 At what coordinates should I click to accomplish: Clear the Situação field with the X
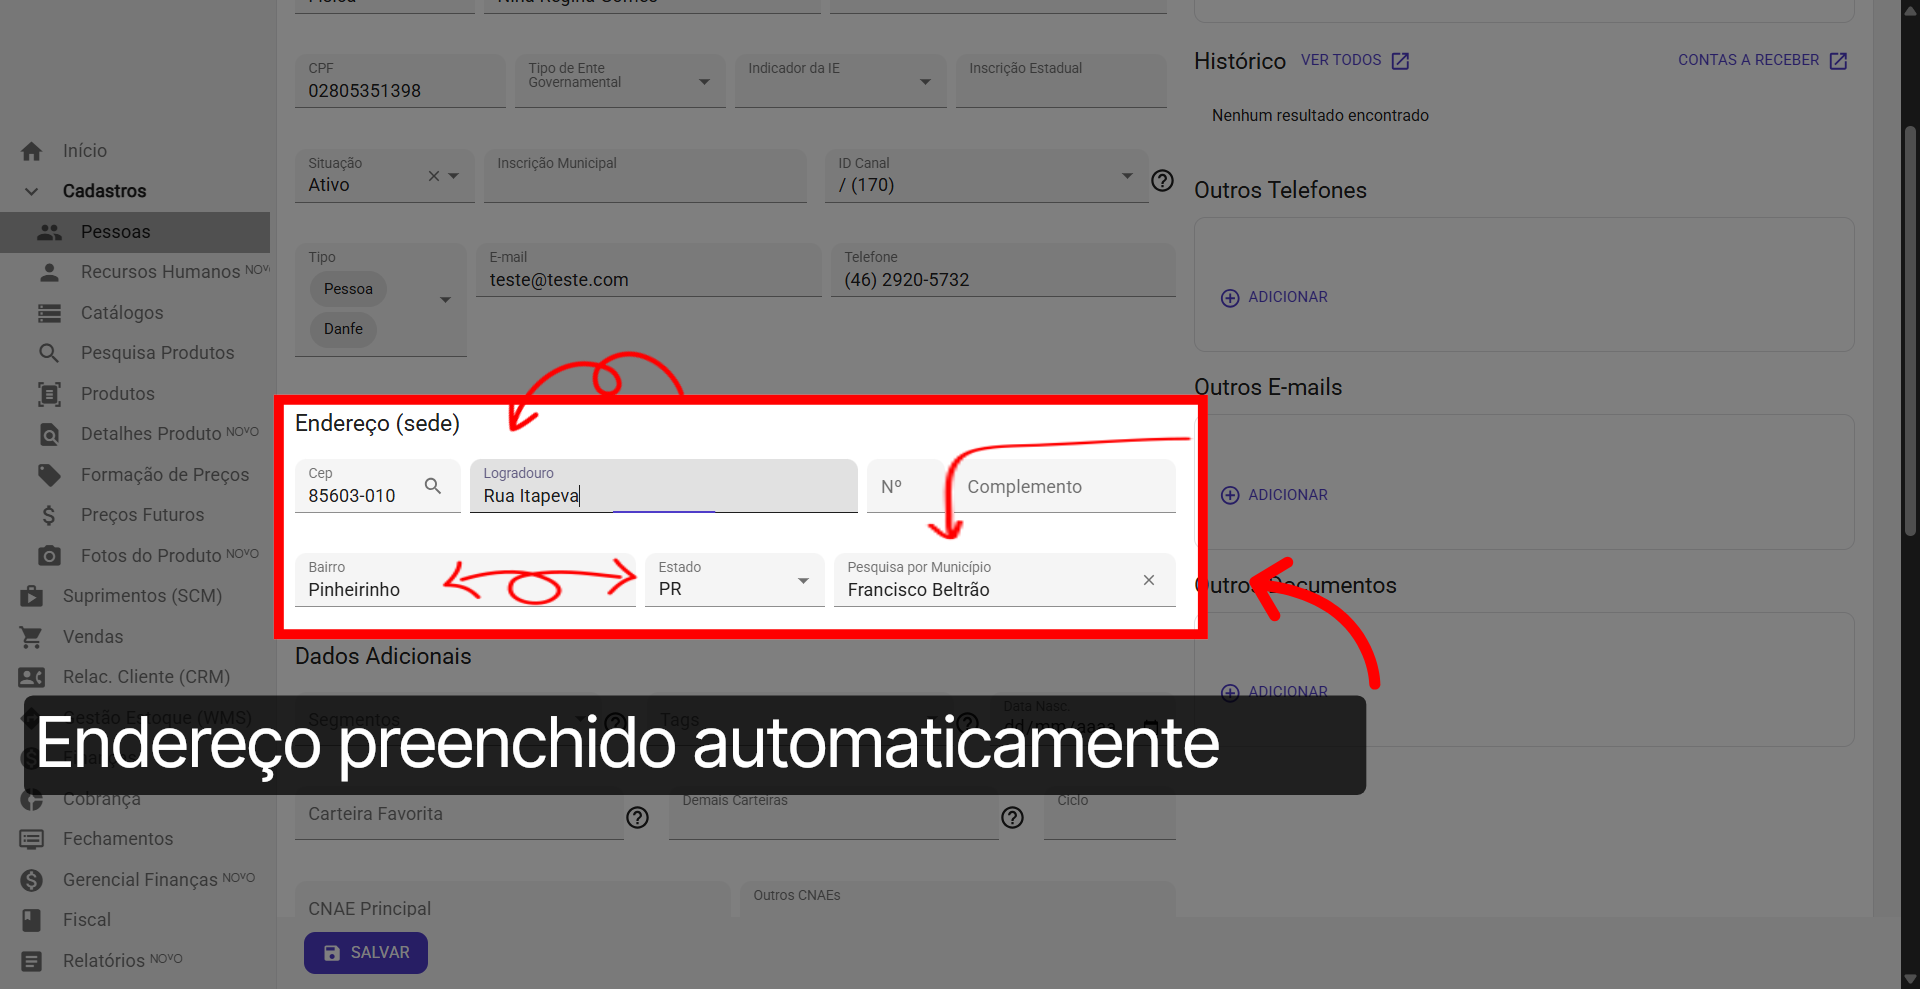pyautogui.click(x=433, y=175)
